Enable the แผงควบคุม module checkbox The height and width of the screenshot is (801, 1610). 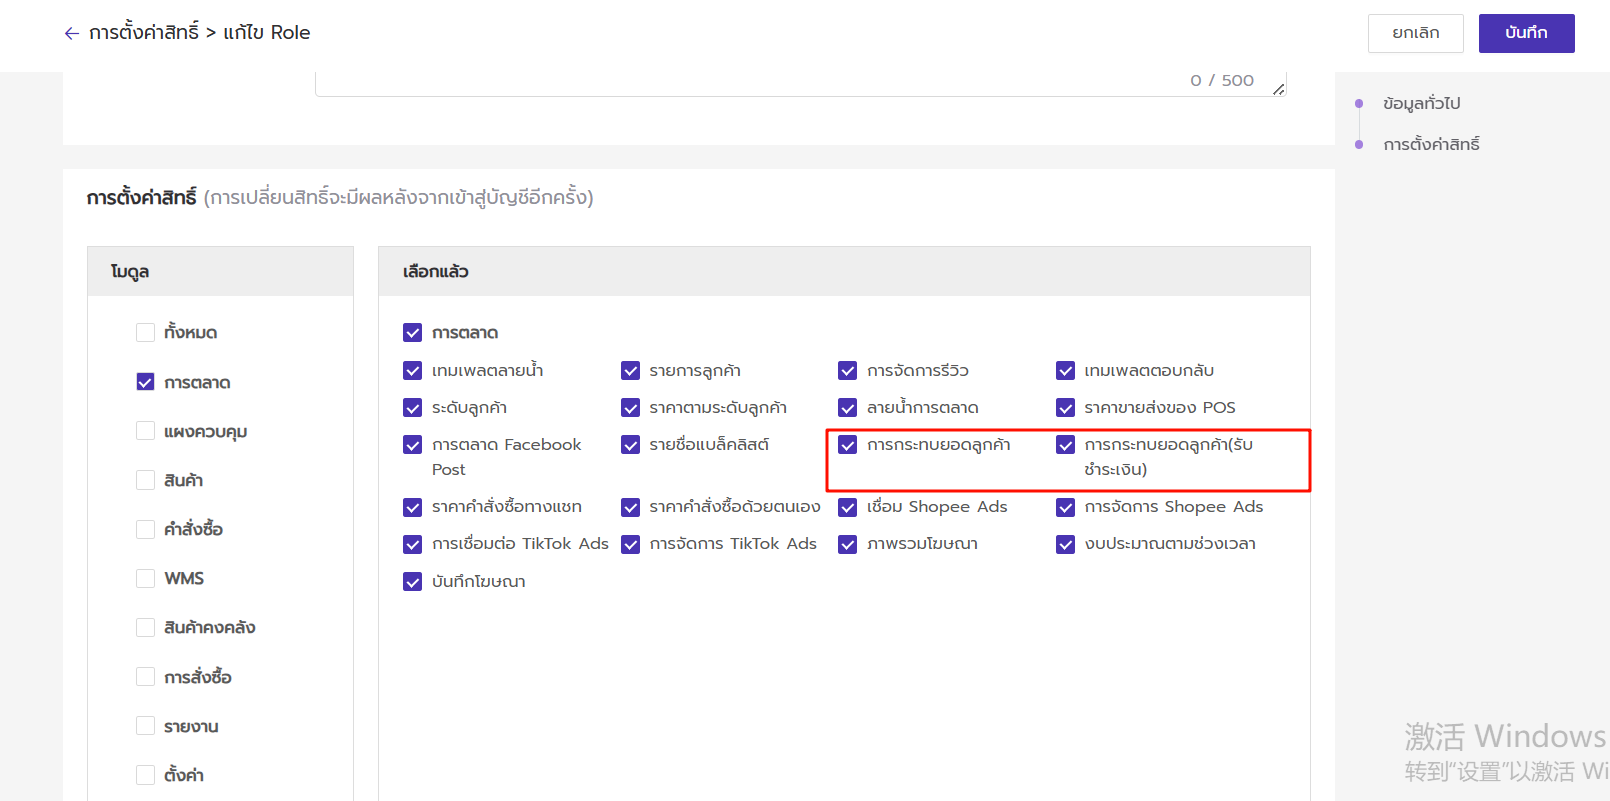[146, 431]
